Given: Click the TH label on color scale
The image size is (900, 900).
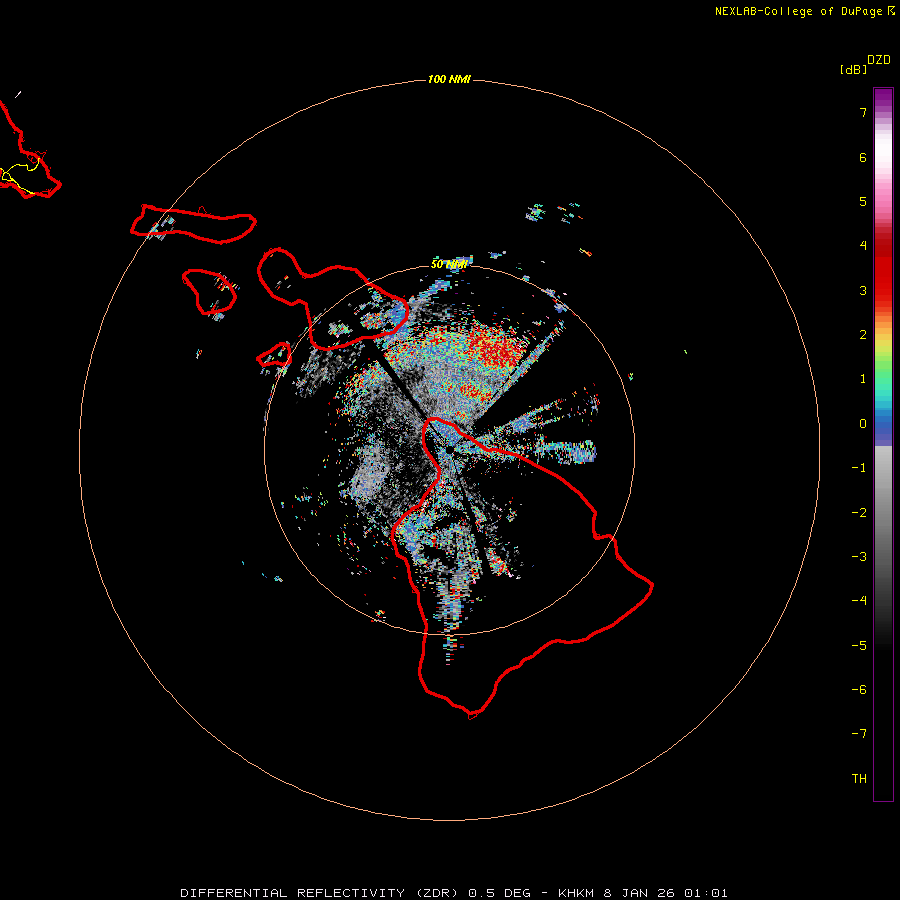Looking at the screenshot, I should (859, 779).
